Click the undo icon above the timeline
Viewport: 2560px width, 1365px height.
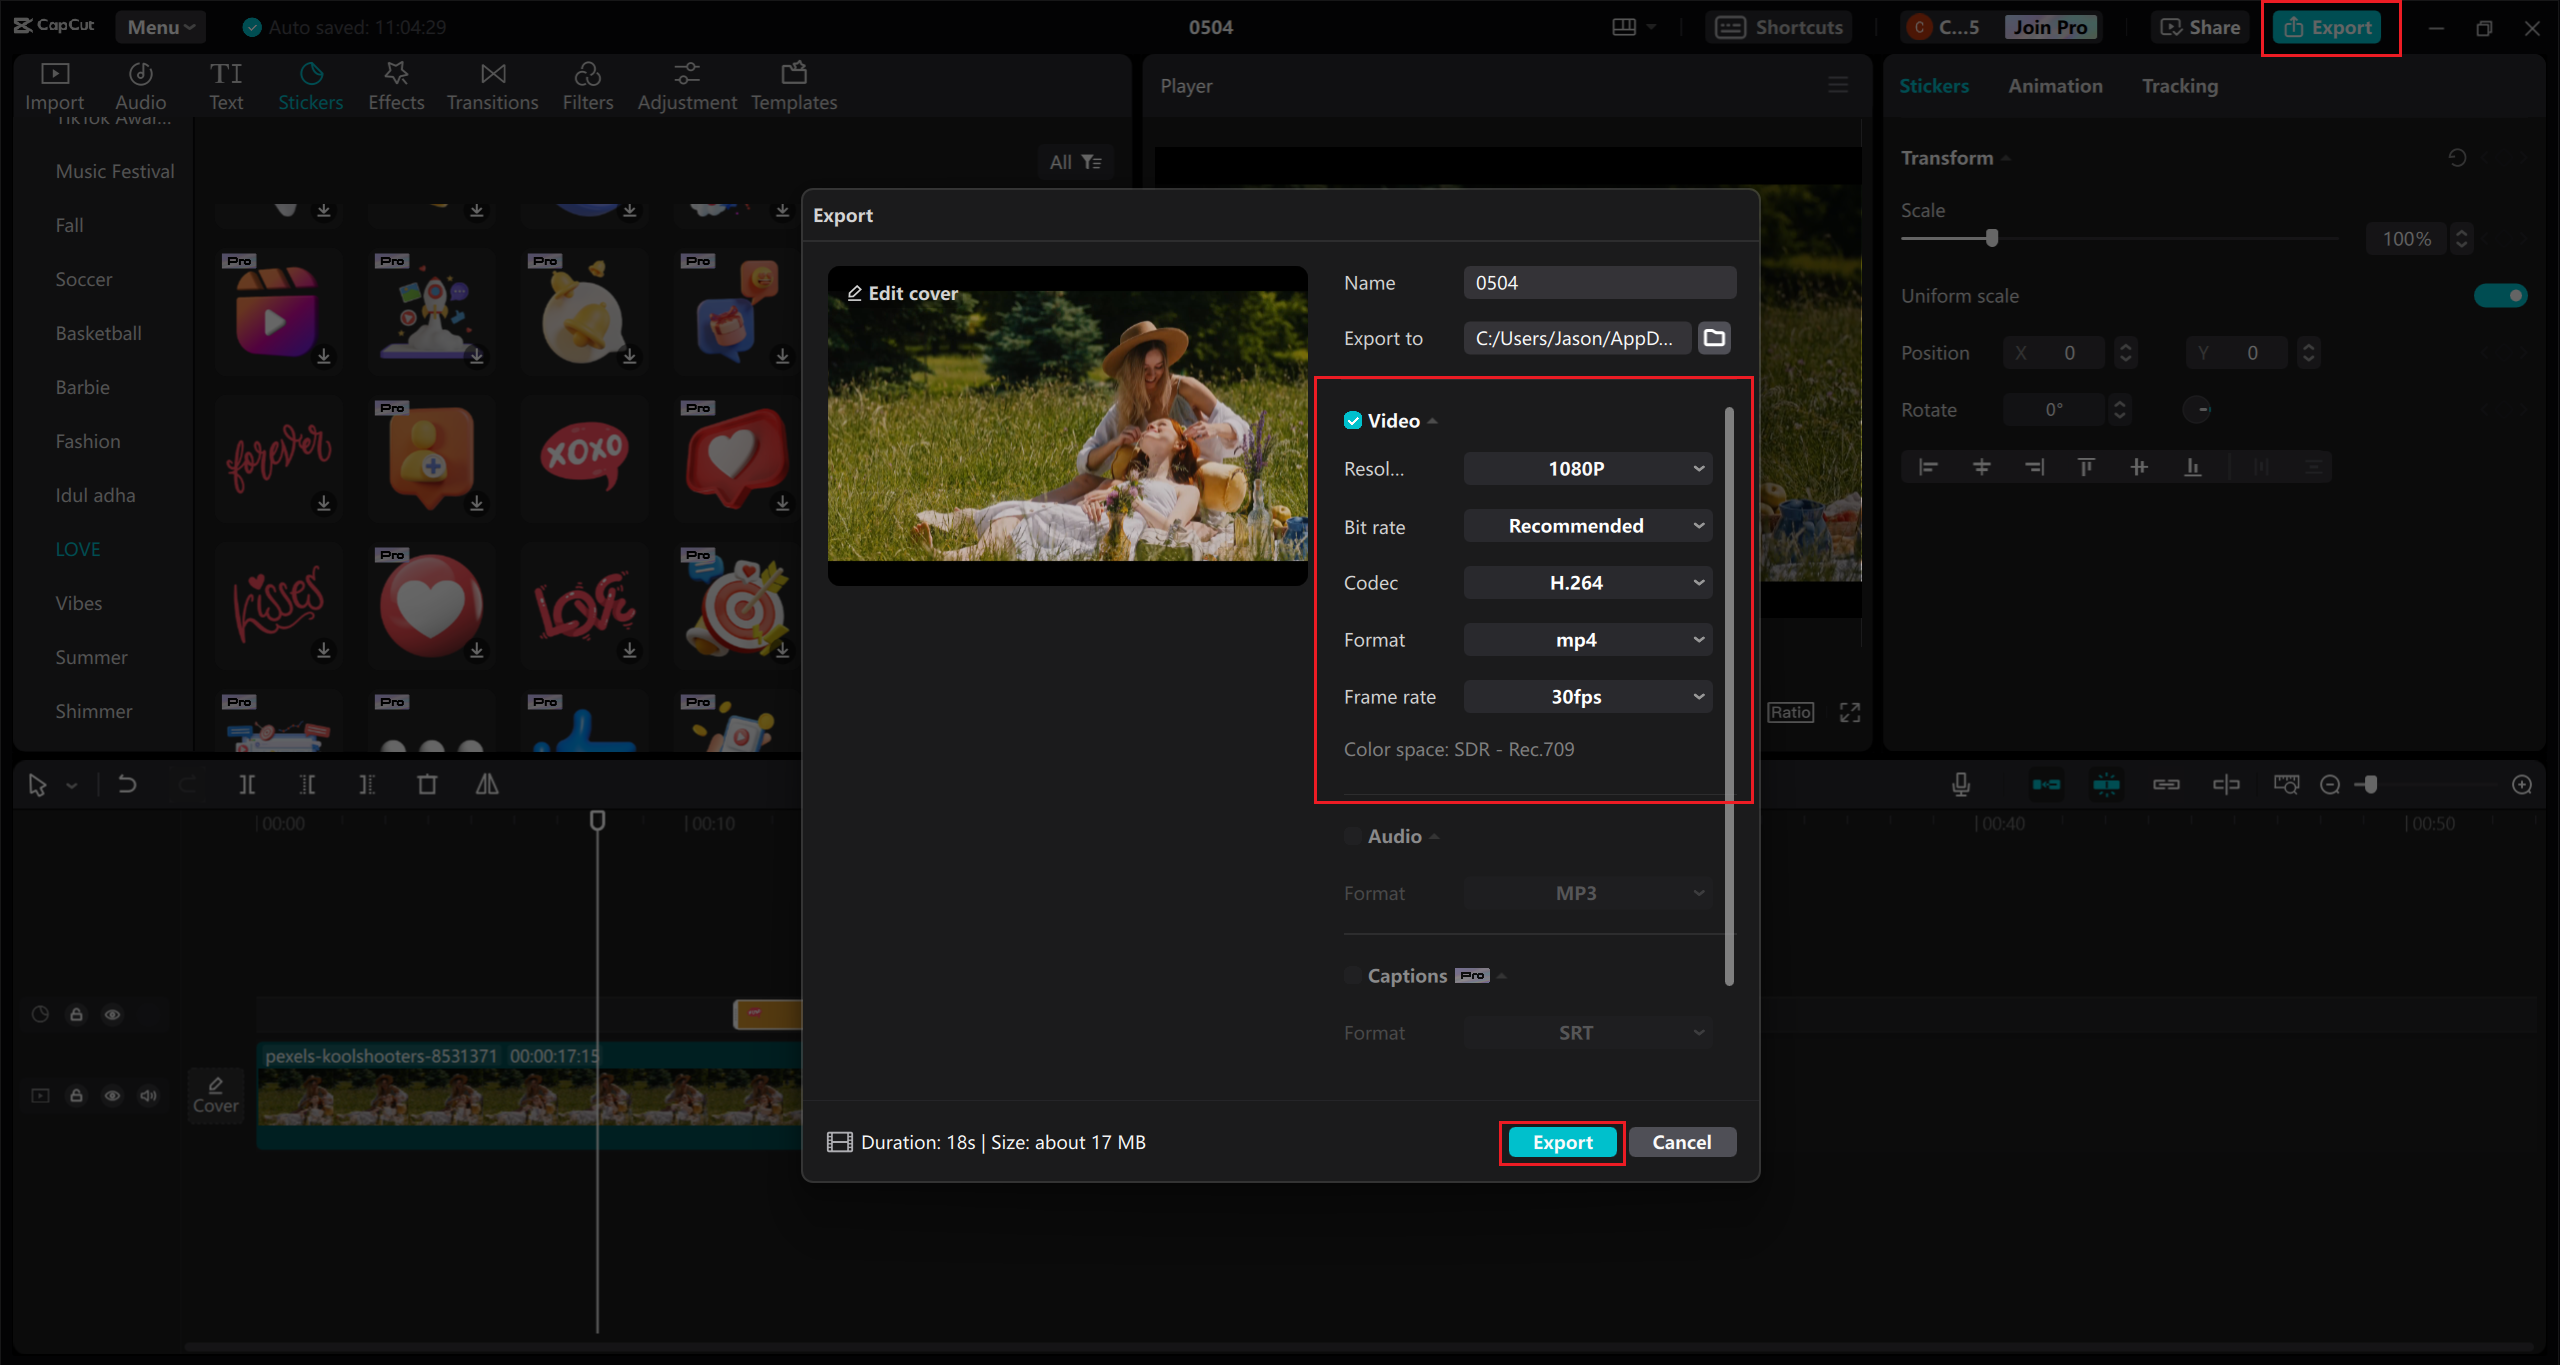click(x=126, y=784)
